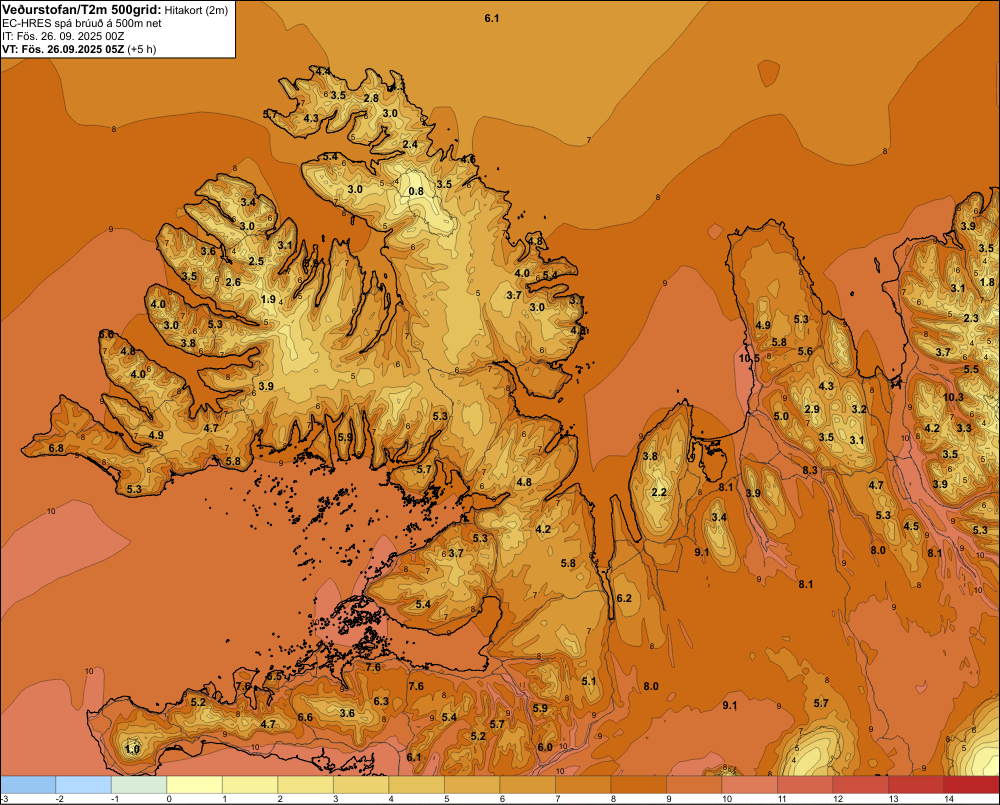Click the initial time 'IT: Fös. 26. 09. 2025 00Z'
Viewport: 1000px width, 805px height.
(63, 36)
